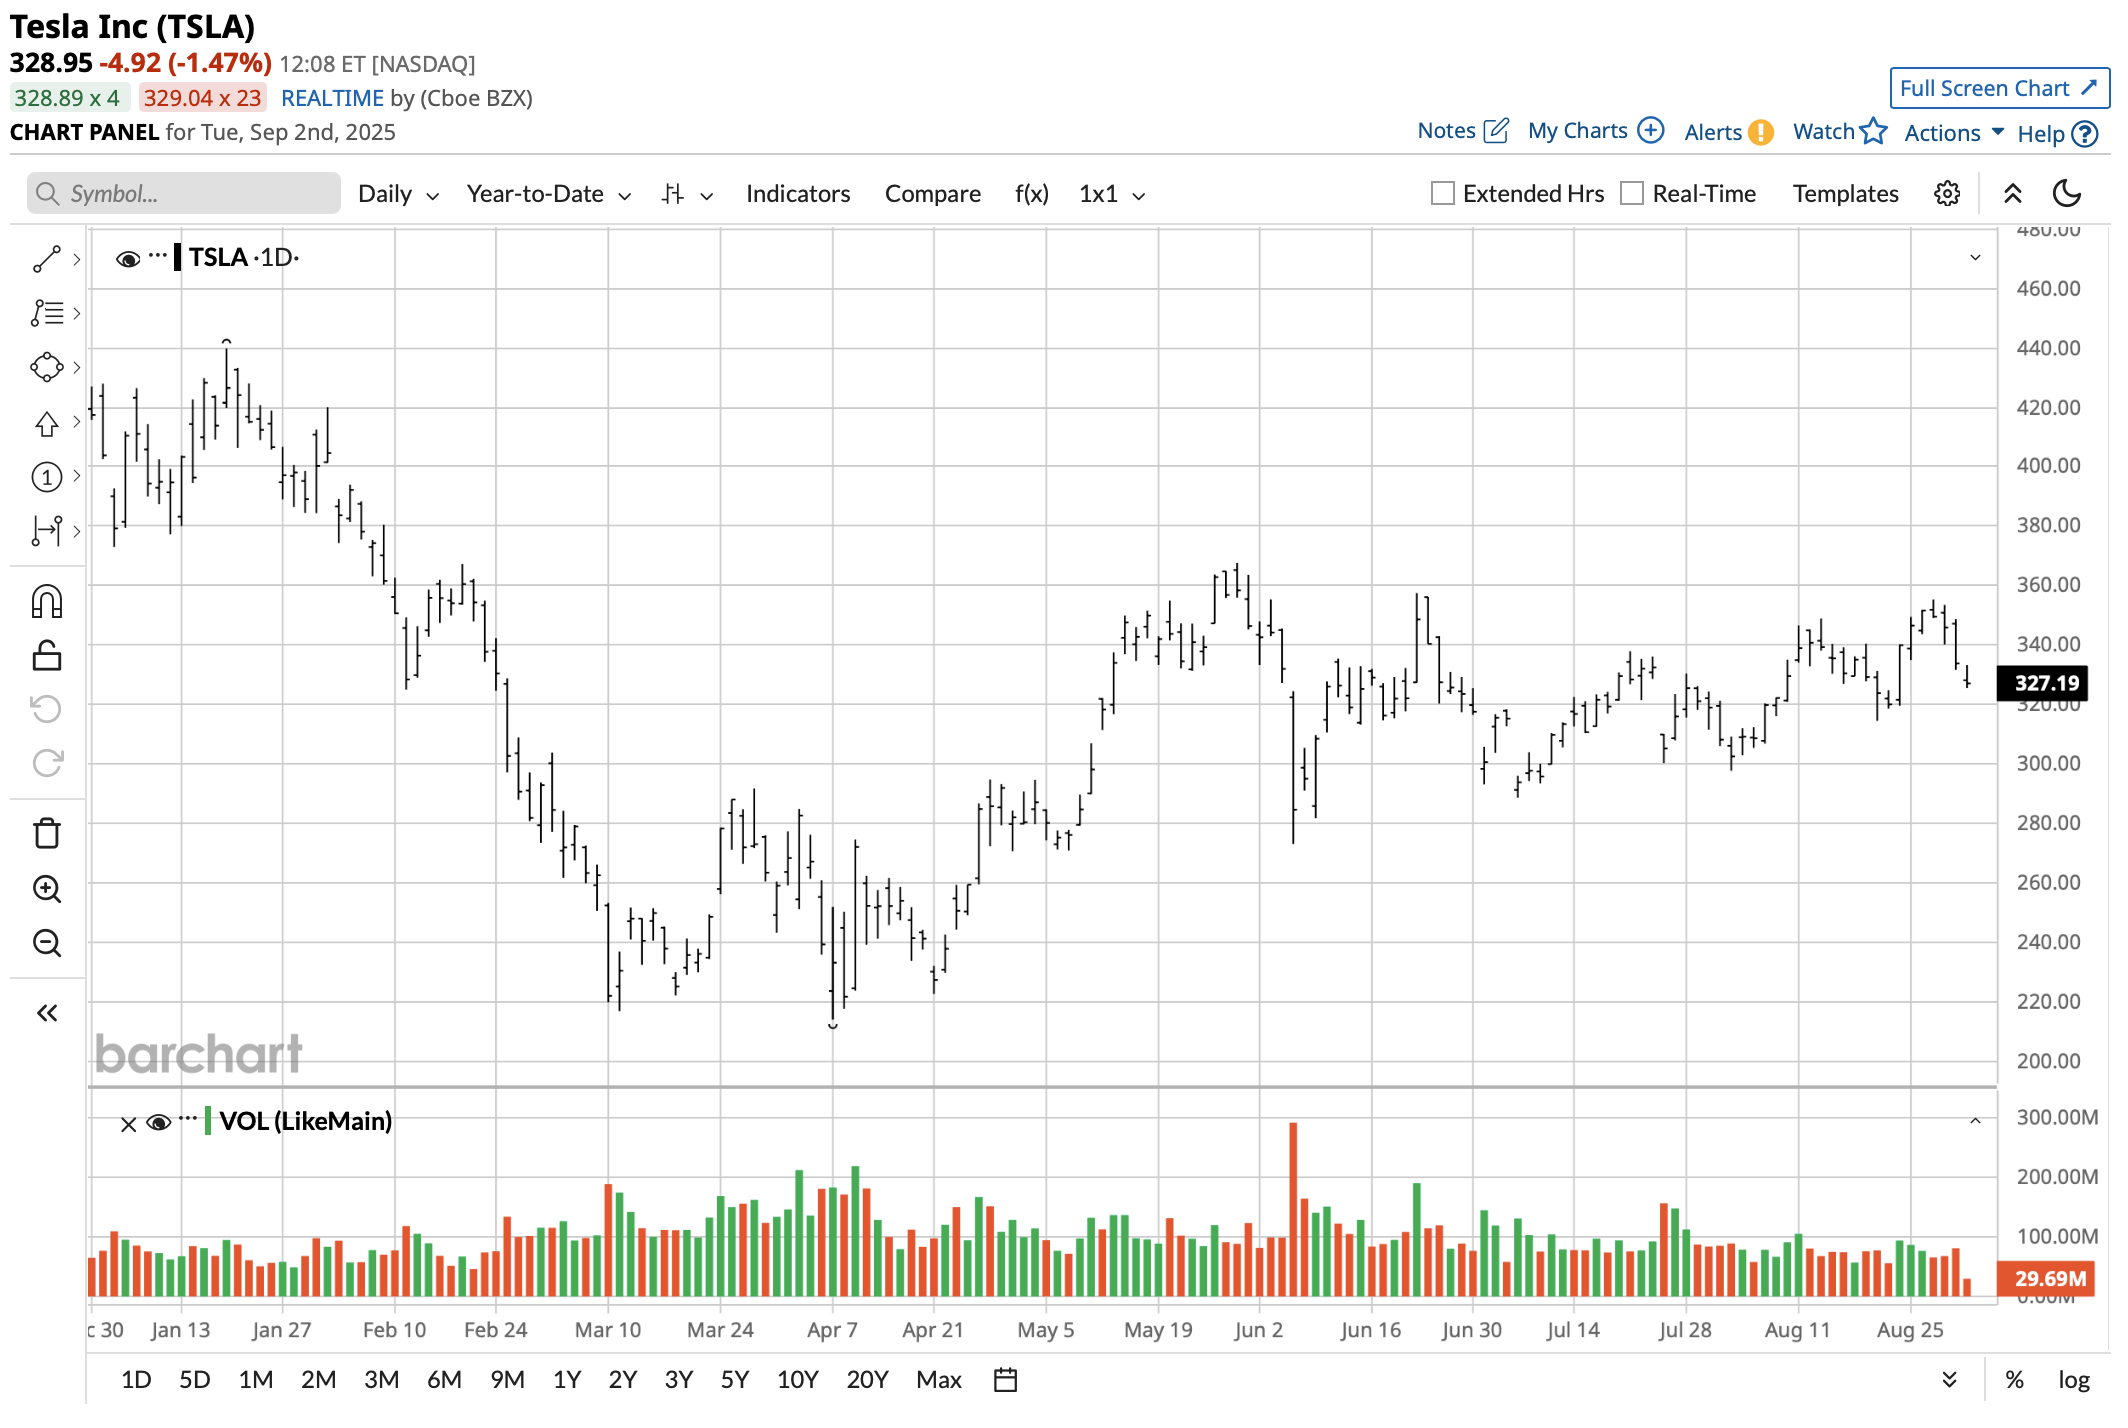Remove the VOL indicator with X
Screen dimensions: 2128x1428
[129, 1124]
